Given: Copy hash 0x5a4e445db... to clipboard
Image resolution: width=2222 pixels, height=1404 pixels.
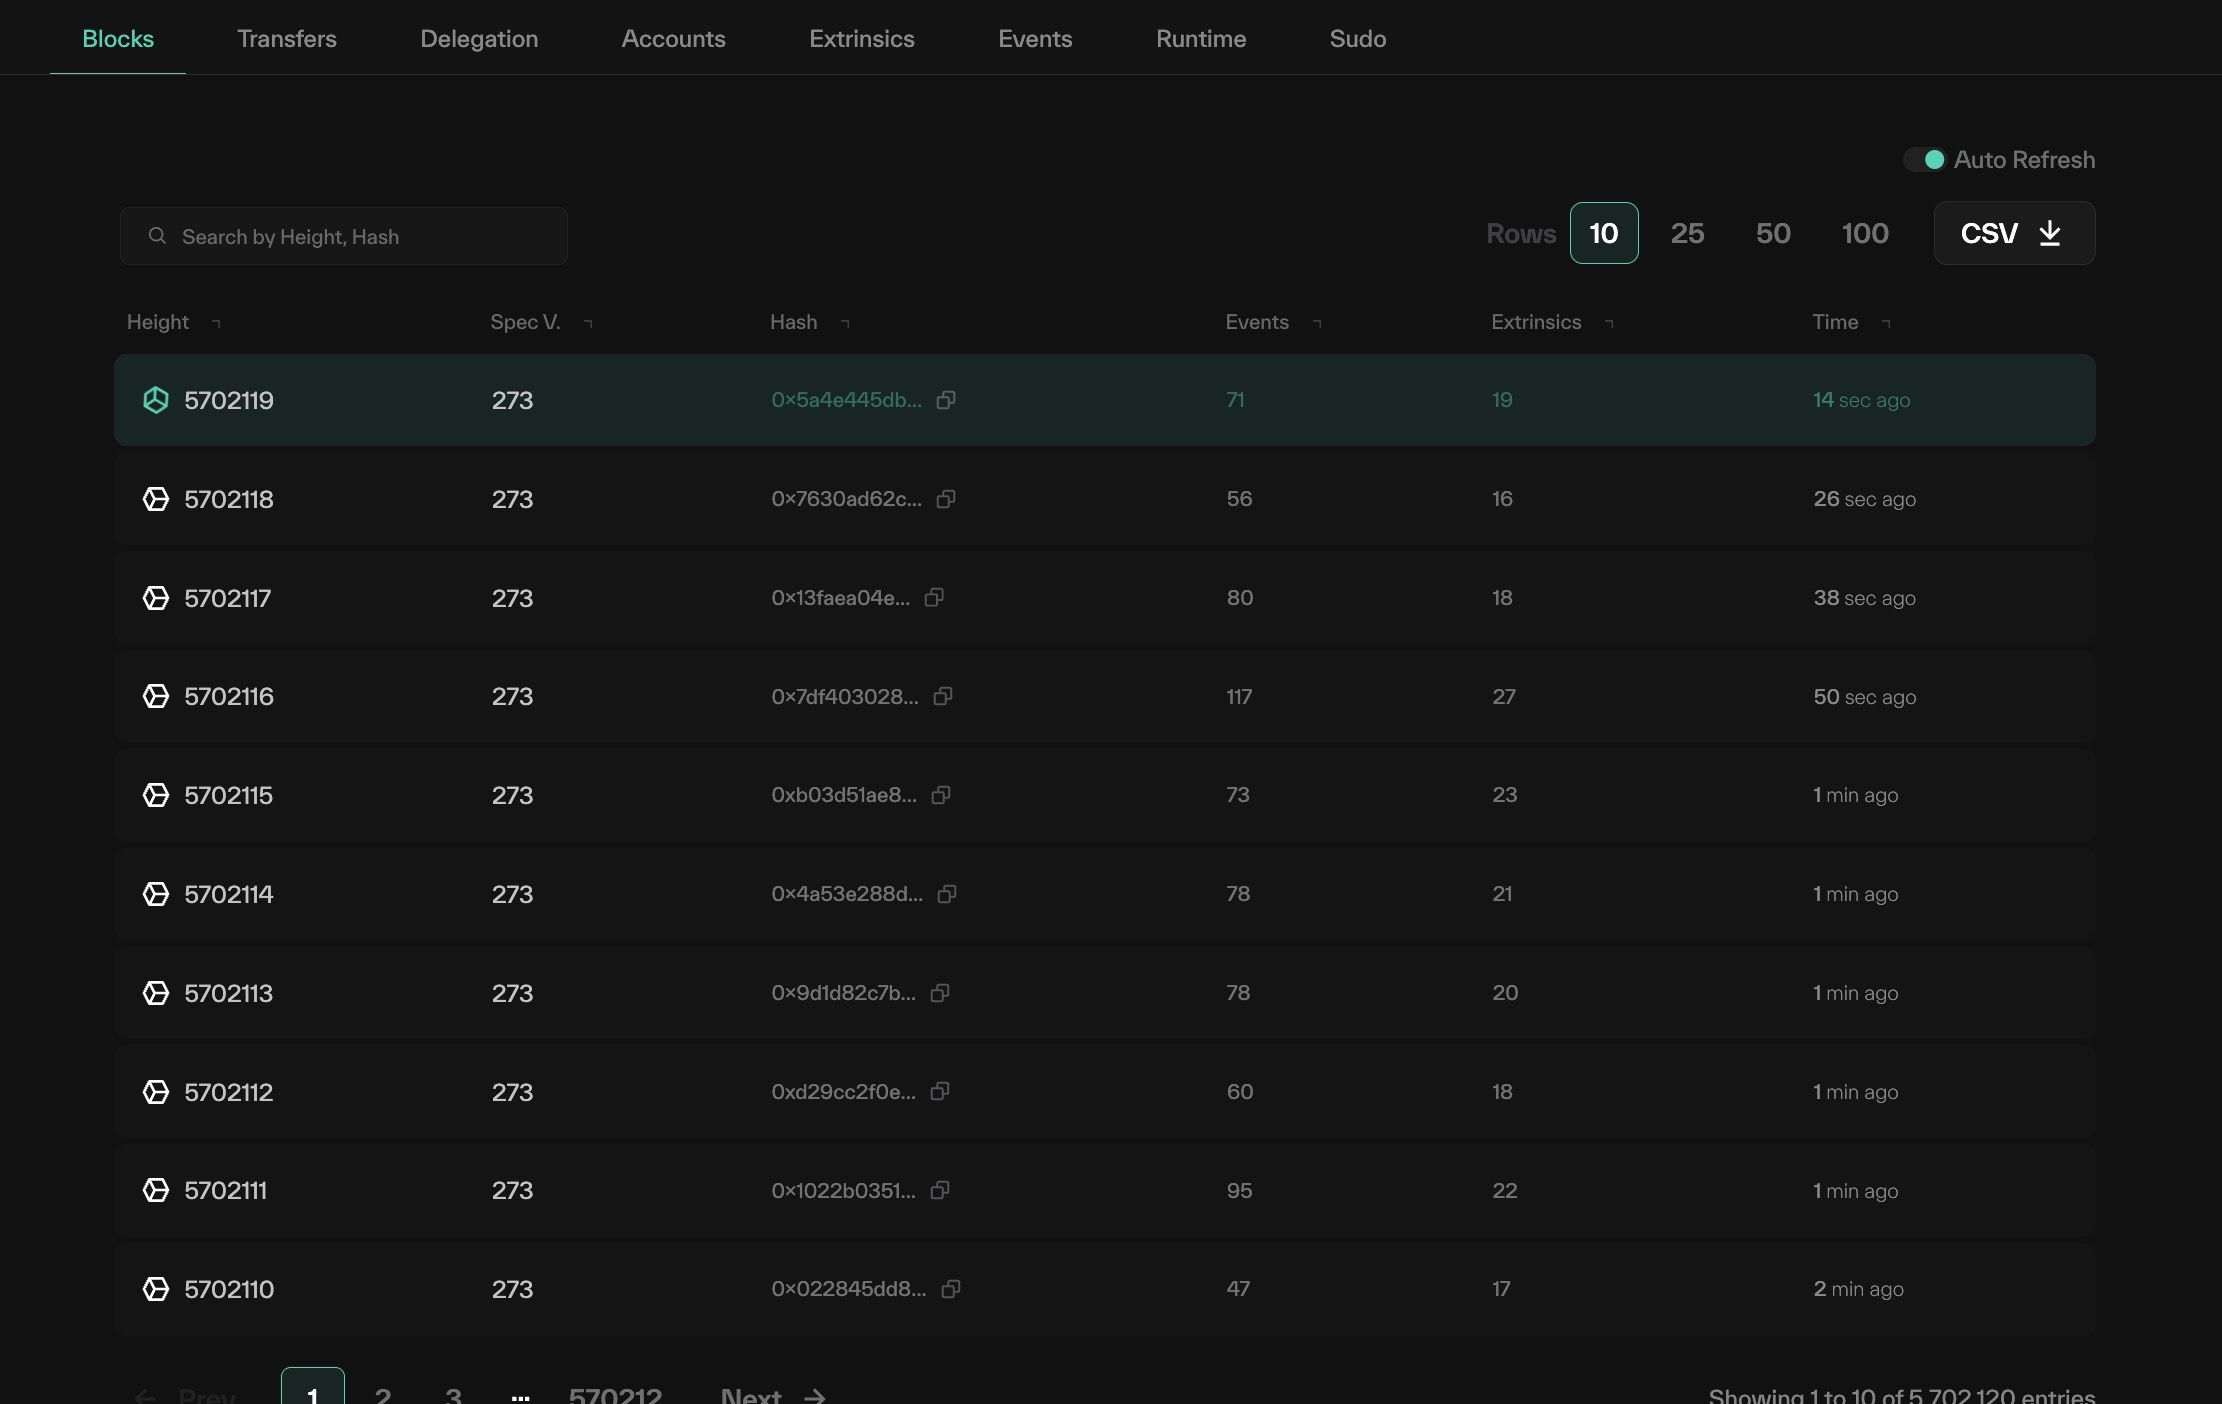Looking at the screenshot, I should 945,400.
